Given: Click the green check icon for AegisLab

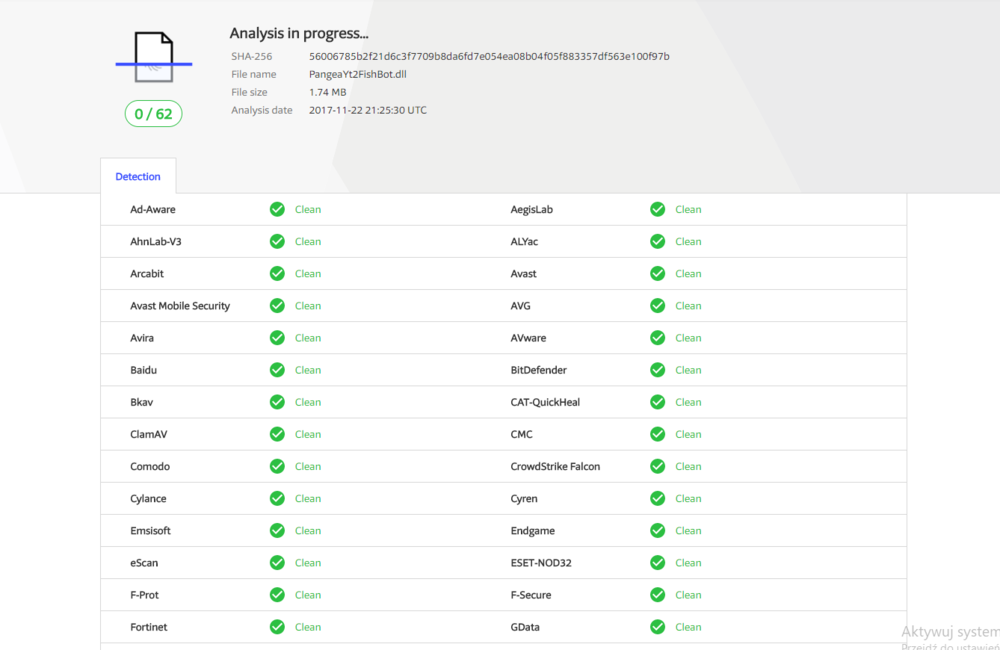Looking at the screenshot, I should click(x=658, y=209).
